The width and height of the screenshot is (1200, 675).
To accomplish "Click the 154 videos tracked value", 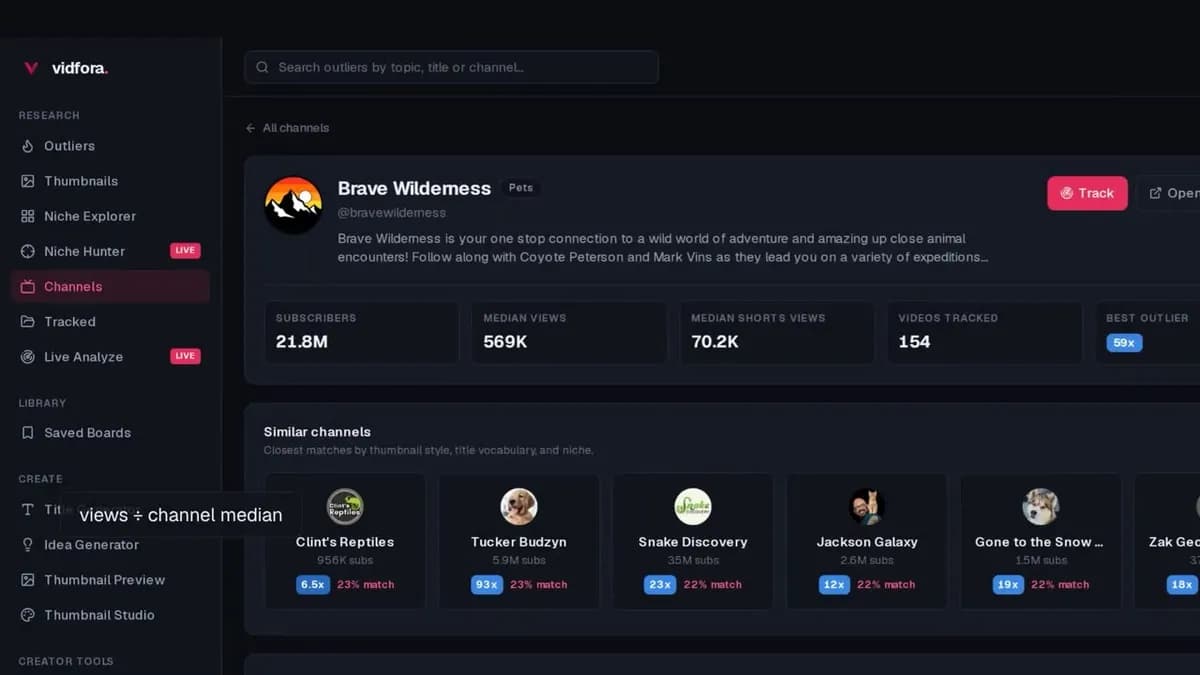I will tap(914, 342).
